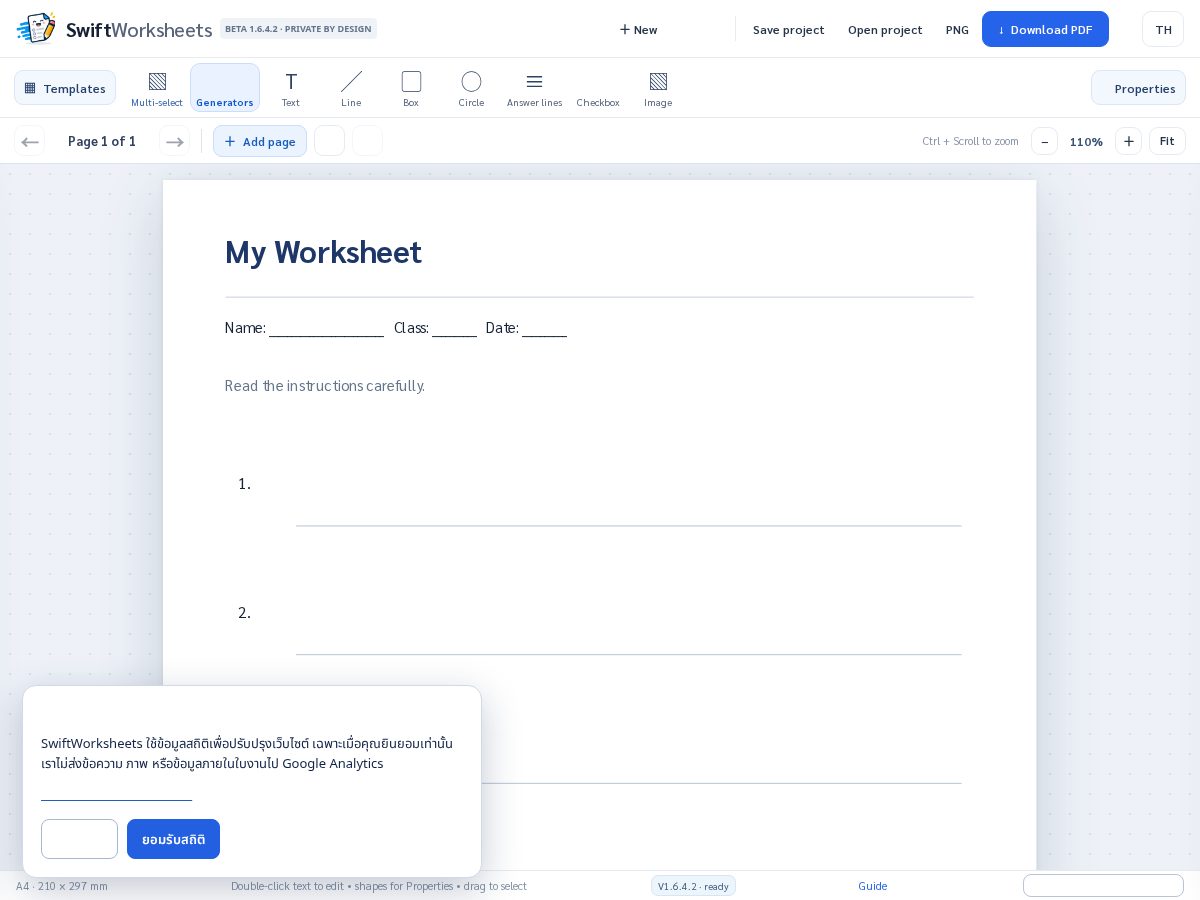The width and height of the screenshot is (1200, 900).
Task: Click blank decline button in consent popup
Action: (x=79, y=839)
